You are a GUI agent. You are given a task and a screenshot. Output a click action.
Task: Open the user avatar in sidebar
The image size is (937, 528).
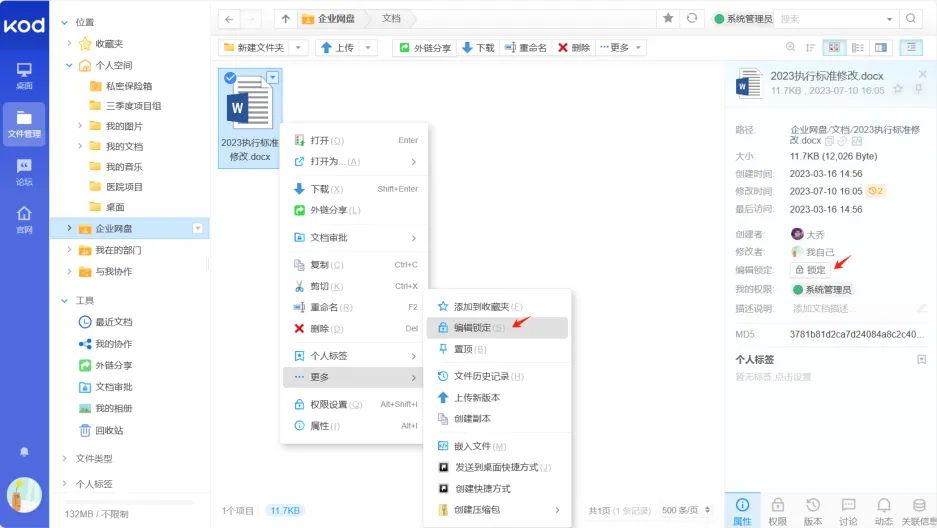(x=24, y=495)
